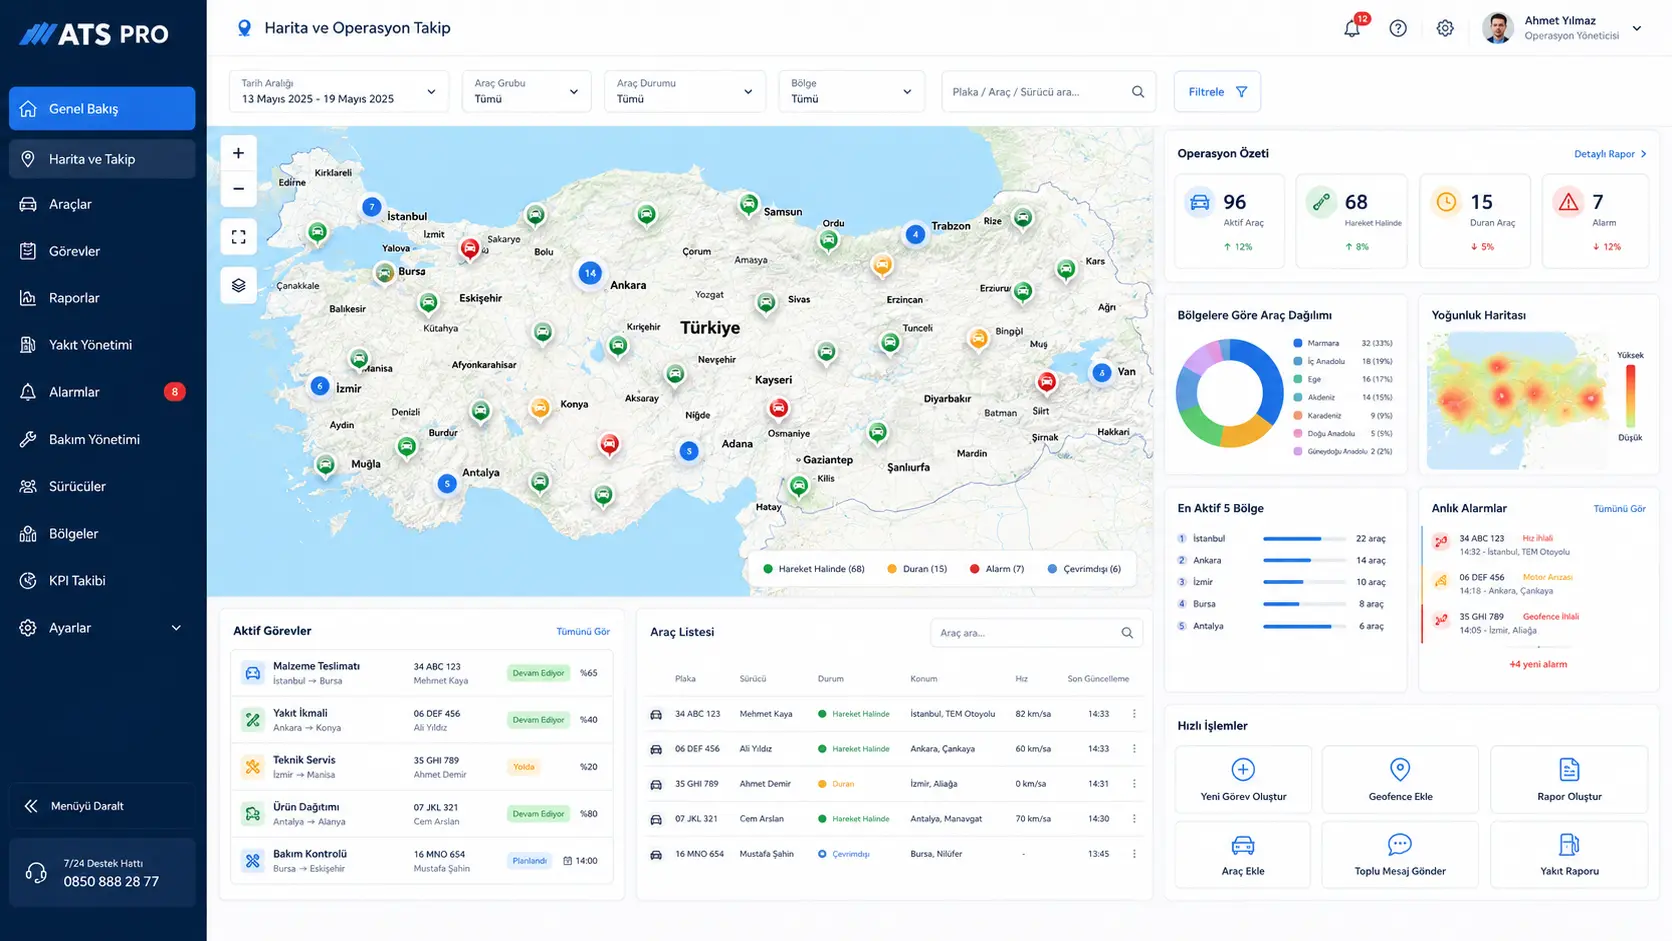Click Tümünü Gör in Anlık Alarmlar

(x=1619, y=508)
